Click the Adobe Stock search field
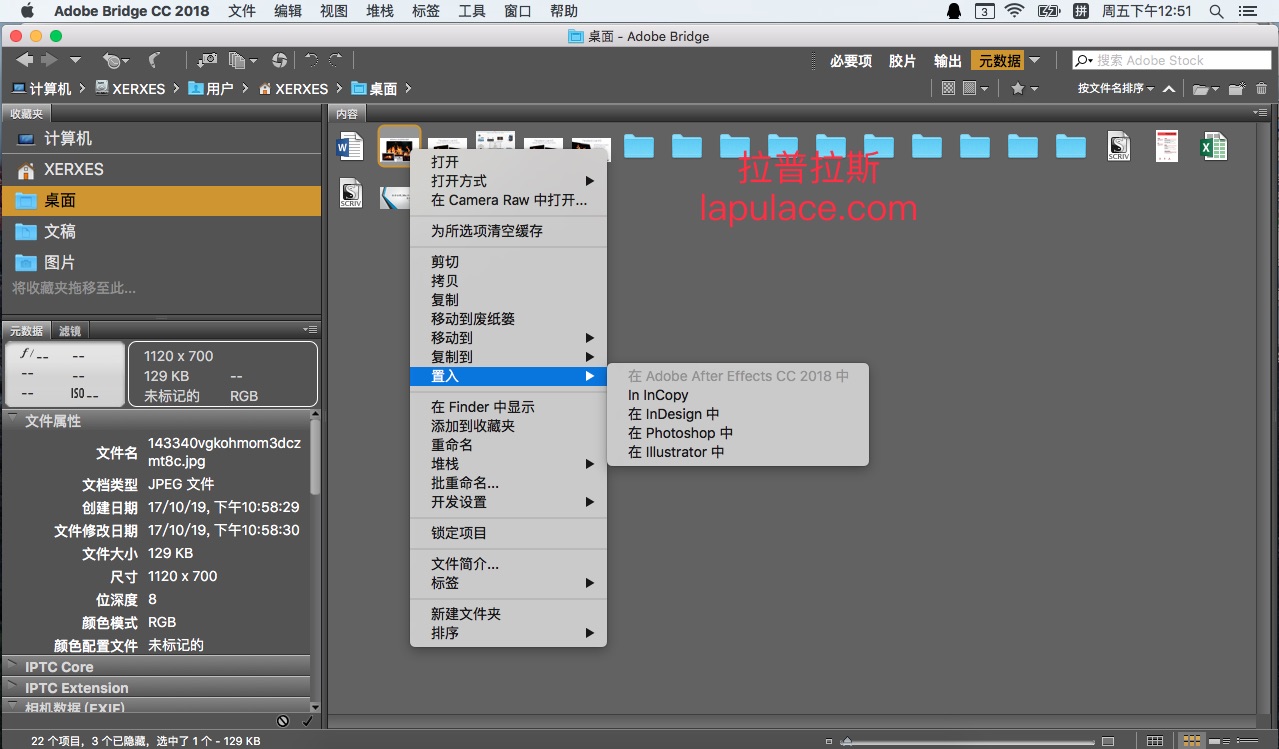Screen dimensions: 1279x749 [1171, 60]
